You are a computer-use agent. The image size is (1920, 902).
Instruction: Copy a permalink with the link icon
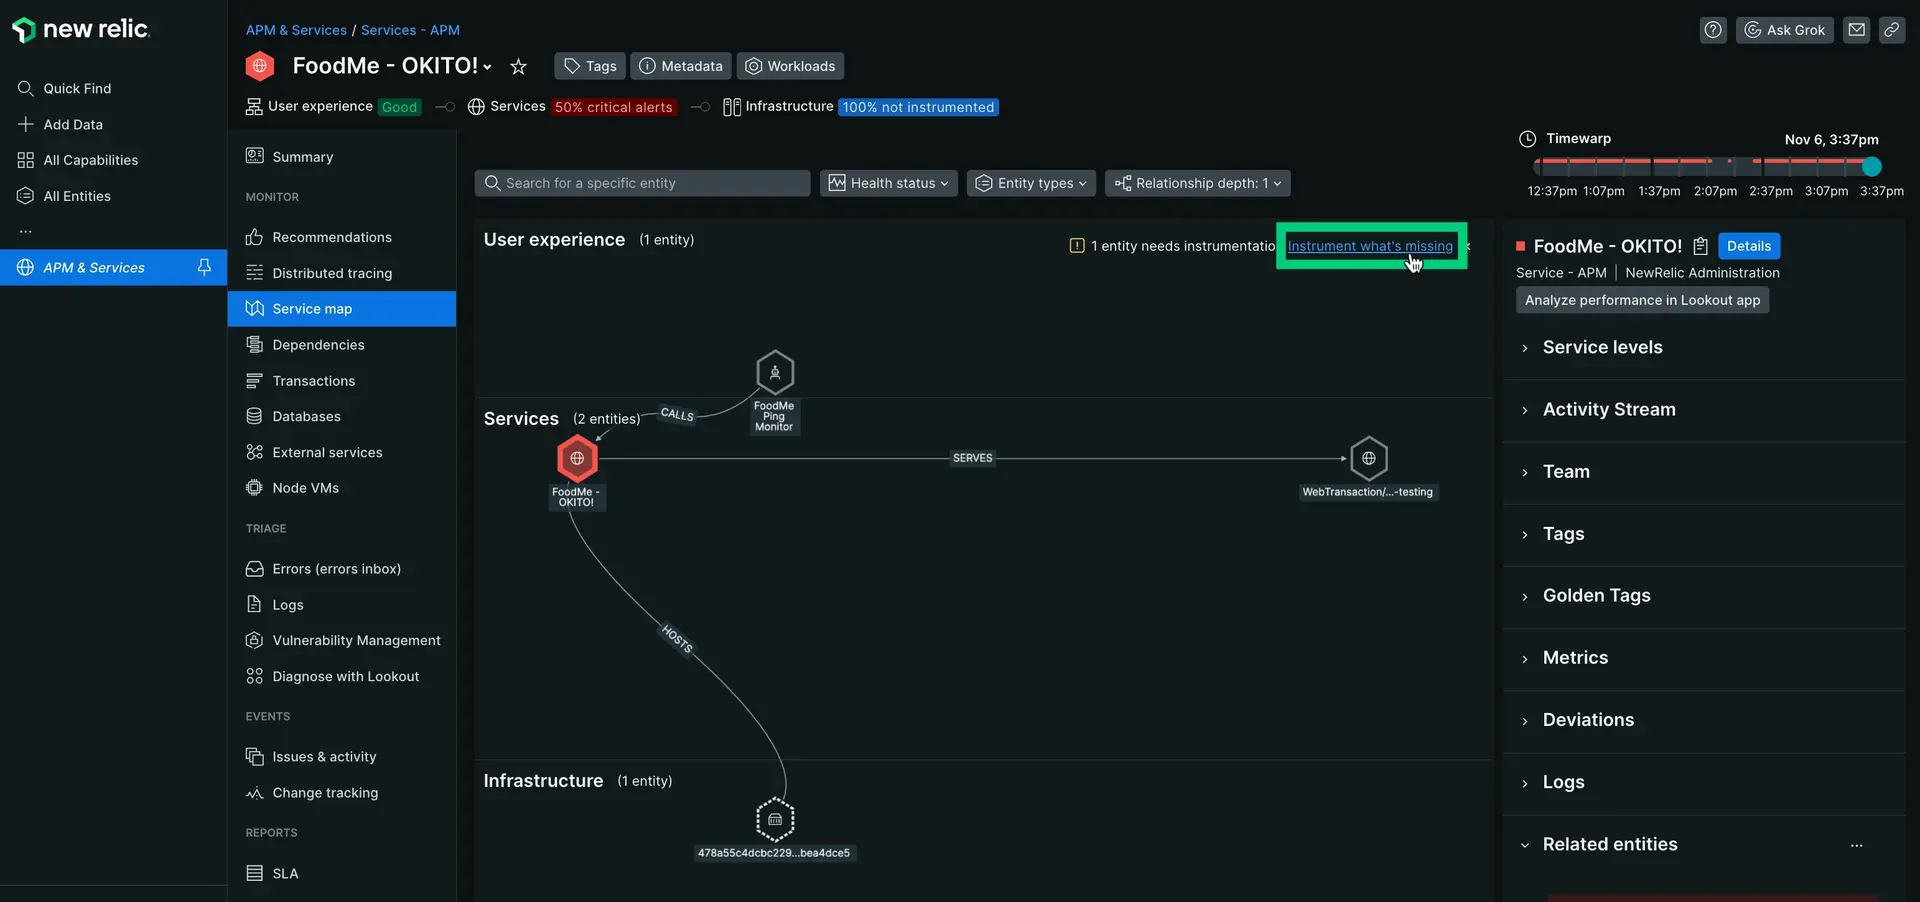pos(1892,29)
